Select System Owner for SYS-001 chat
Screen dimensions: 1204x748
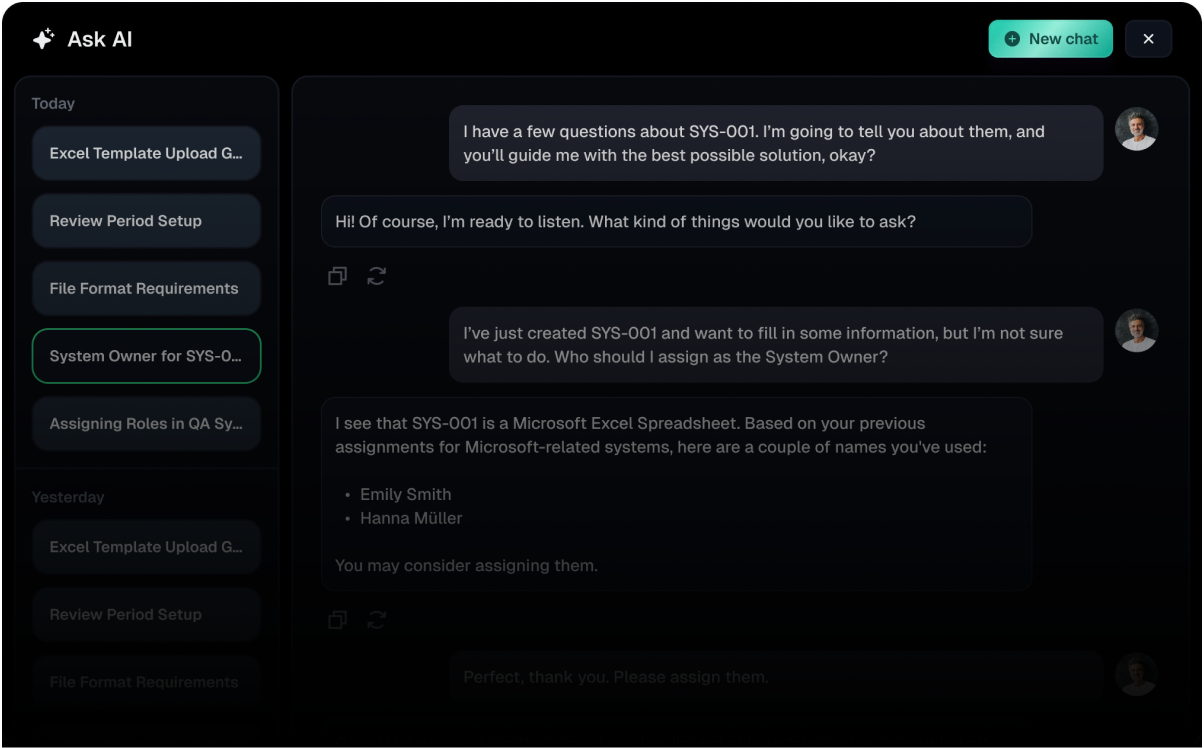pyautogui.click(x=146, y=356)
